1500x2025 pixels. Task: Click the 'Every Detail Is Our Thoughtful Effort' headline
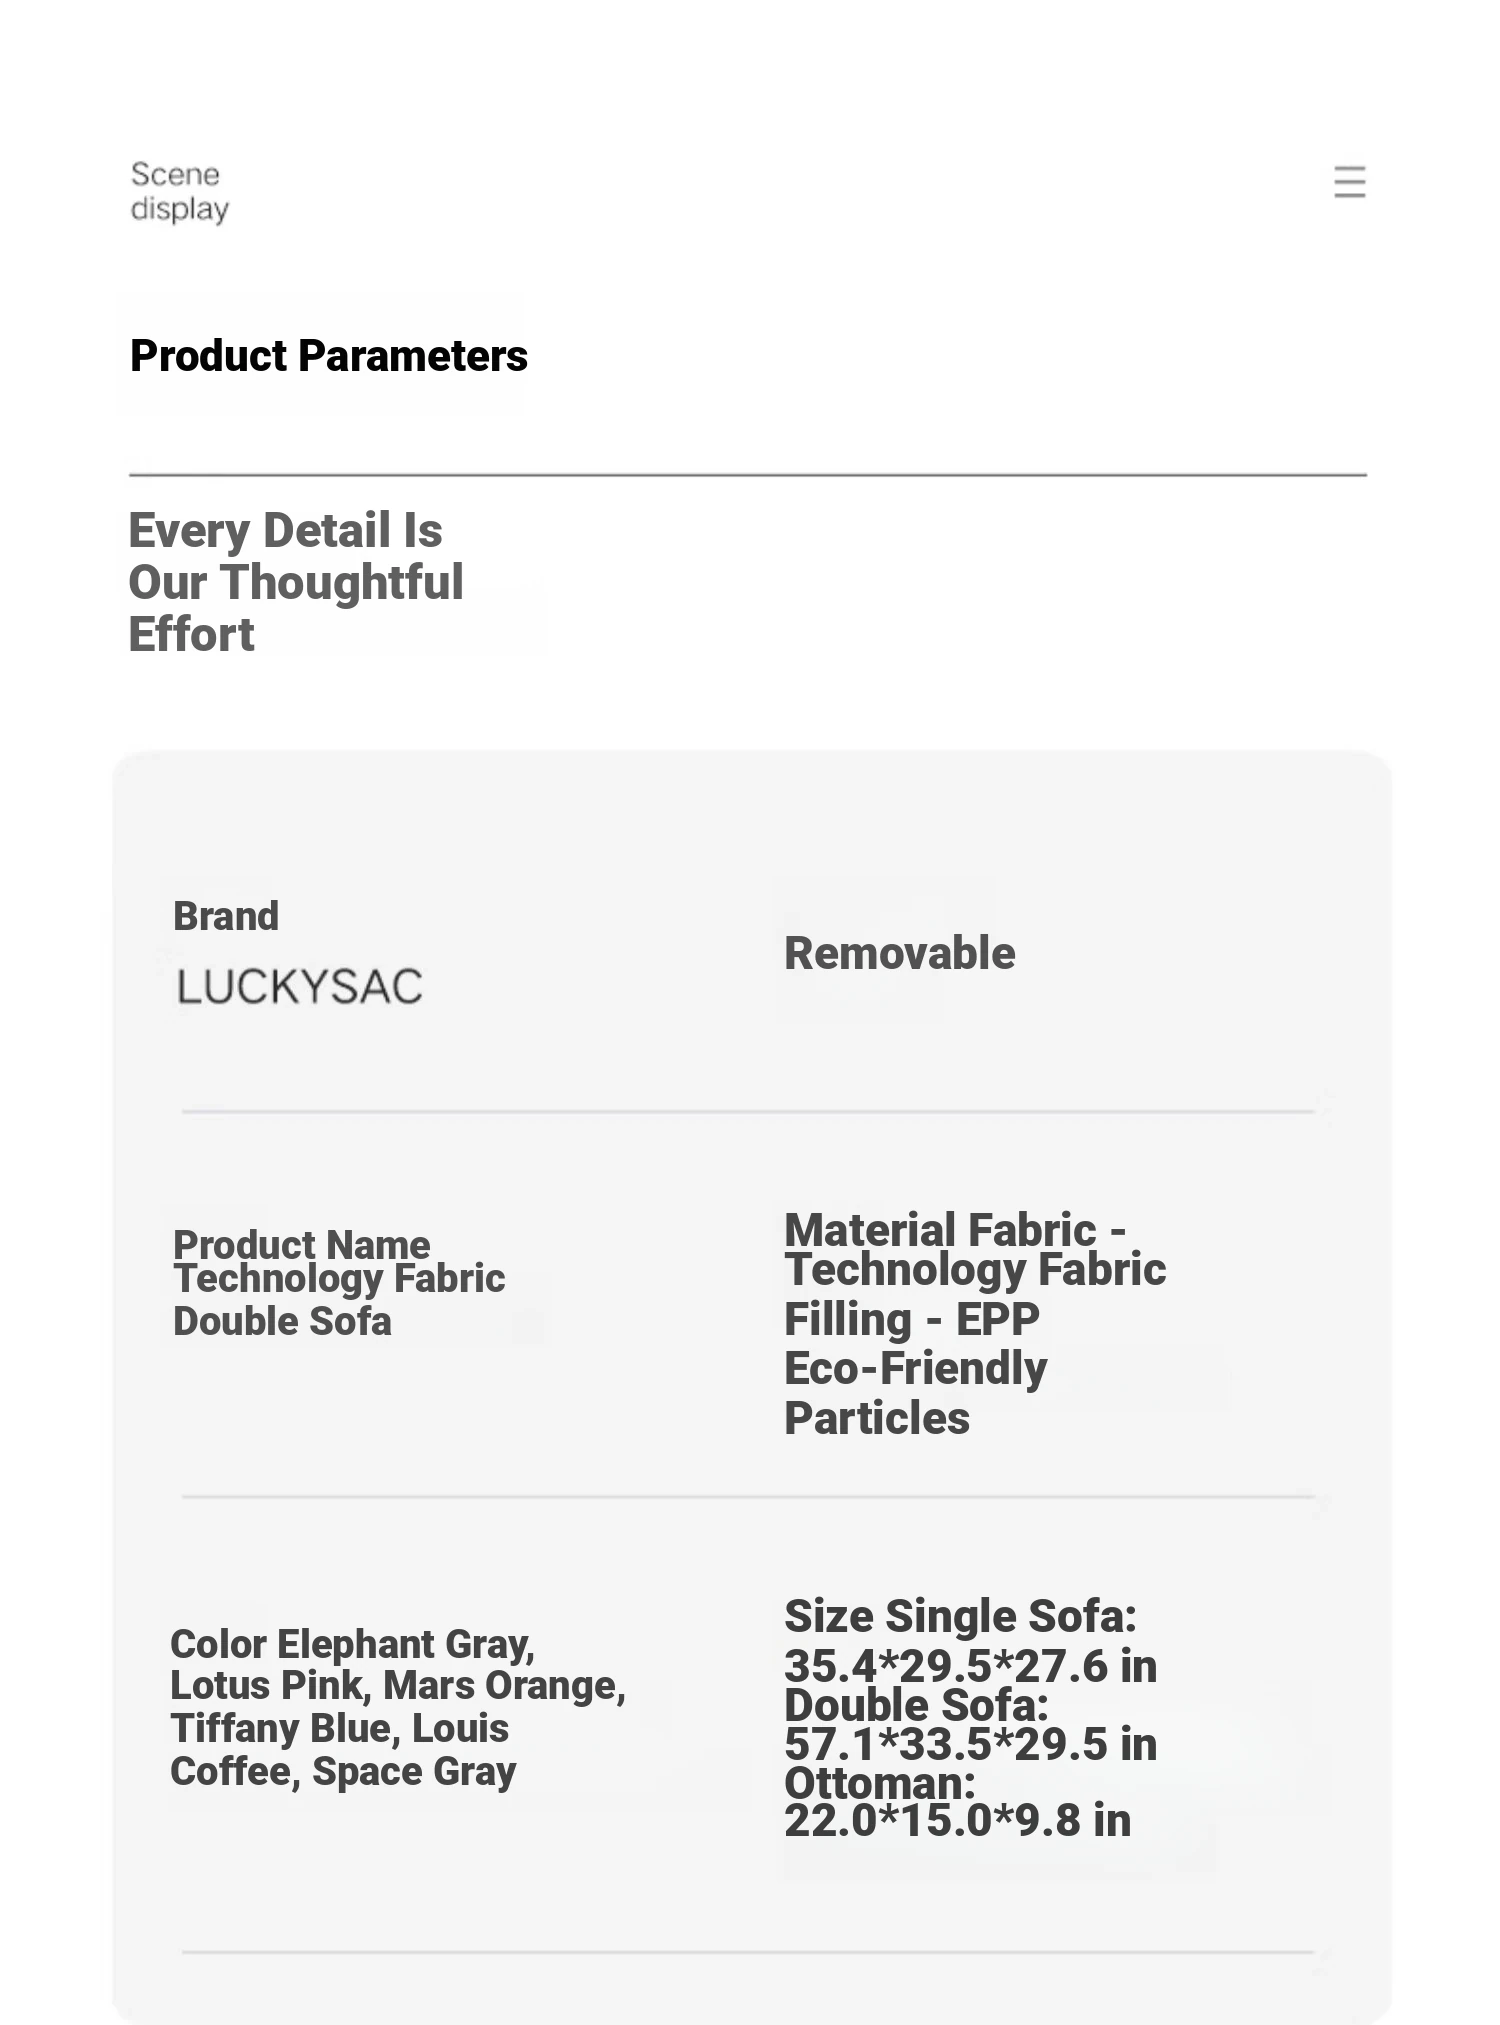295,582
